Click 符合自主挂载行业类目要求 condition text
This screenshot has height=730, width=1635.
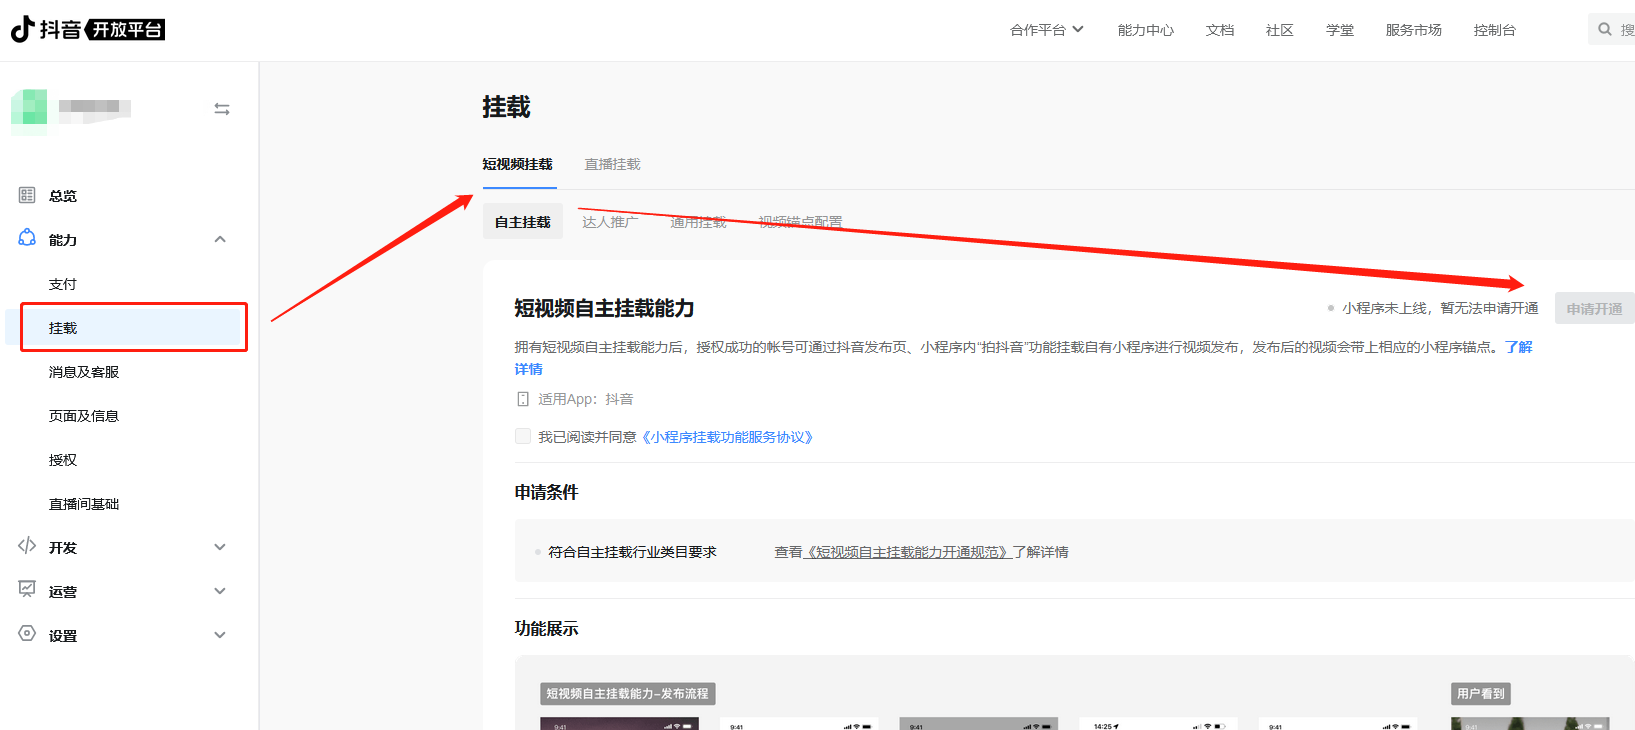pyautogui.click(x=633, y=552)
